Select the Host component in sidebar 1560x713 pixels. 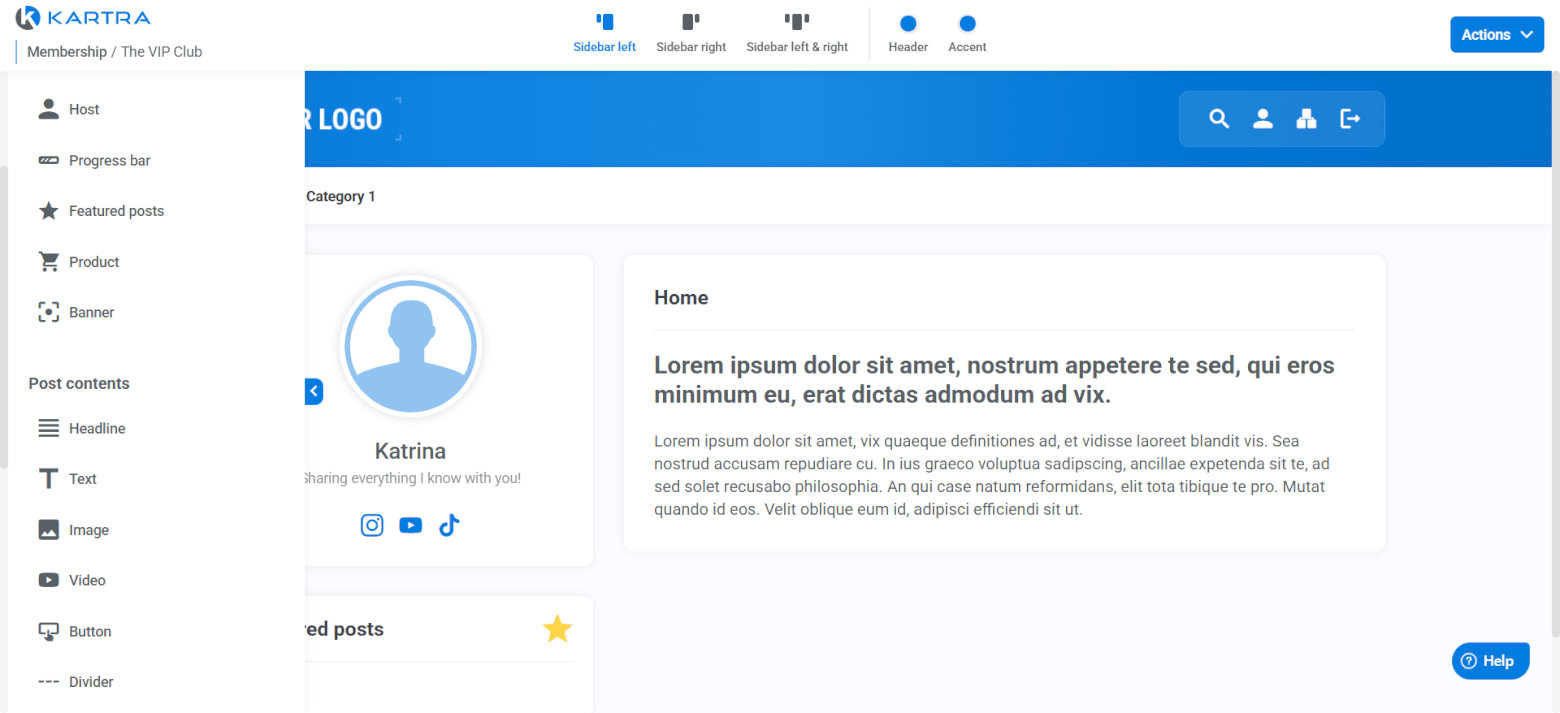click(83, 110)
